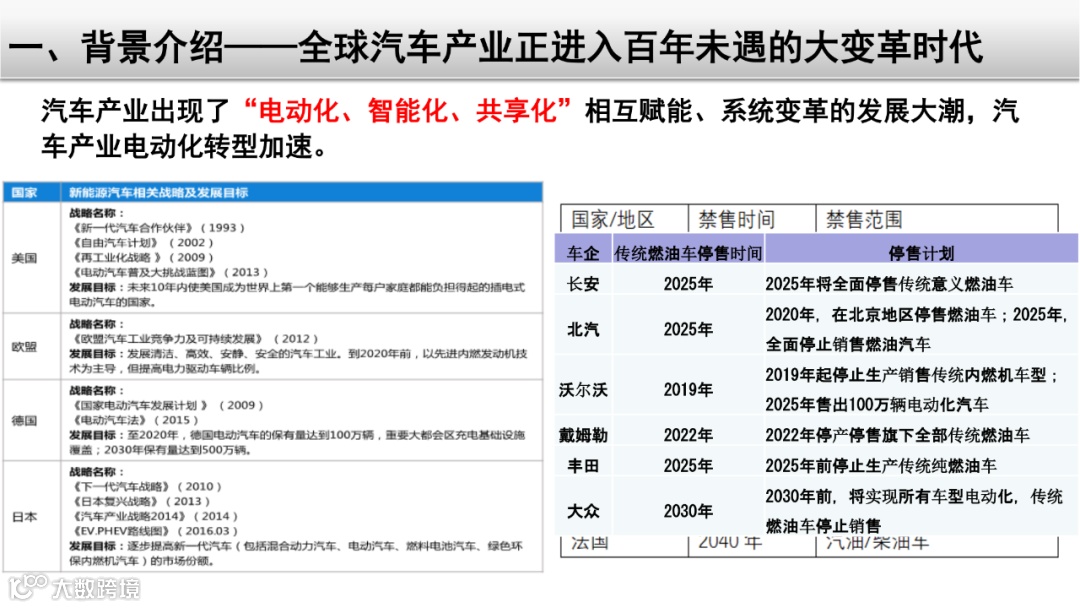Click '2019年' in the 沃尔沃 row

[688, 390]
